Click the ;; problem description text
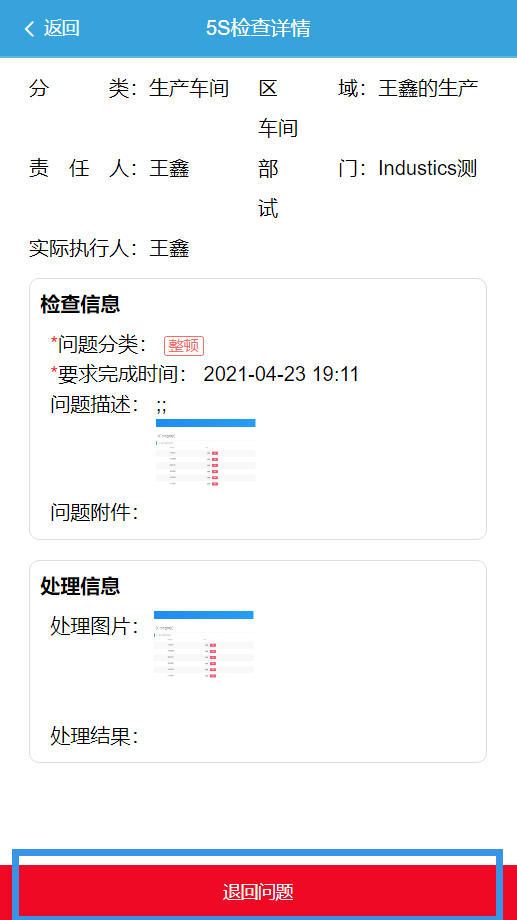The height and width of the screenshot is (920, 517). pyautogui.click(x=161, y=405)
